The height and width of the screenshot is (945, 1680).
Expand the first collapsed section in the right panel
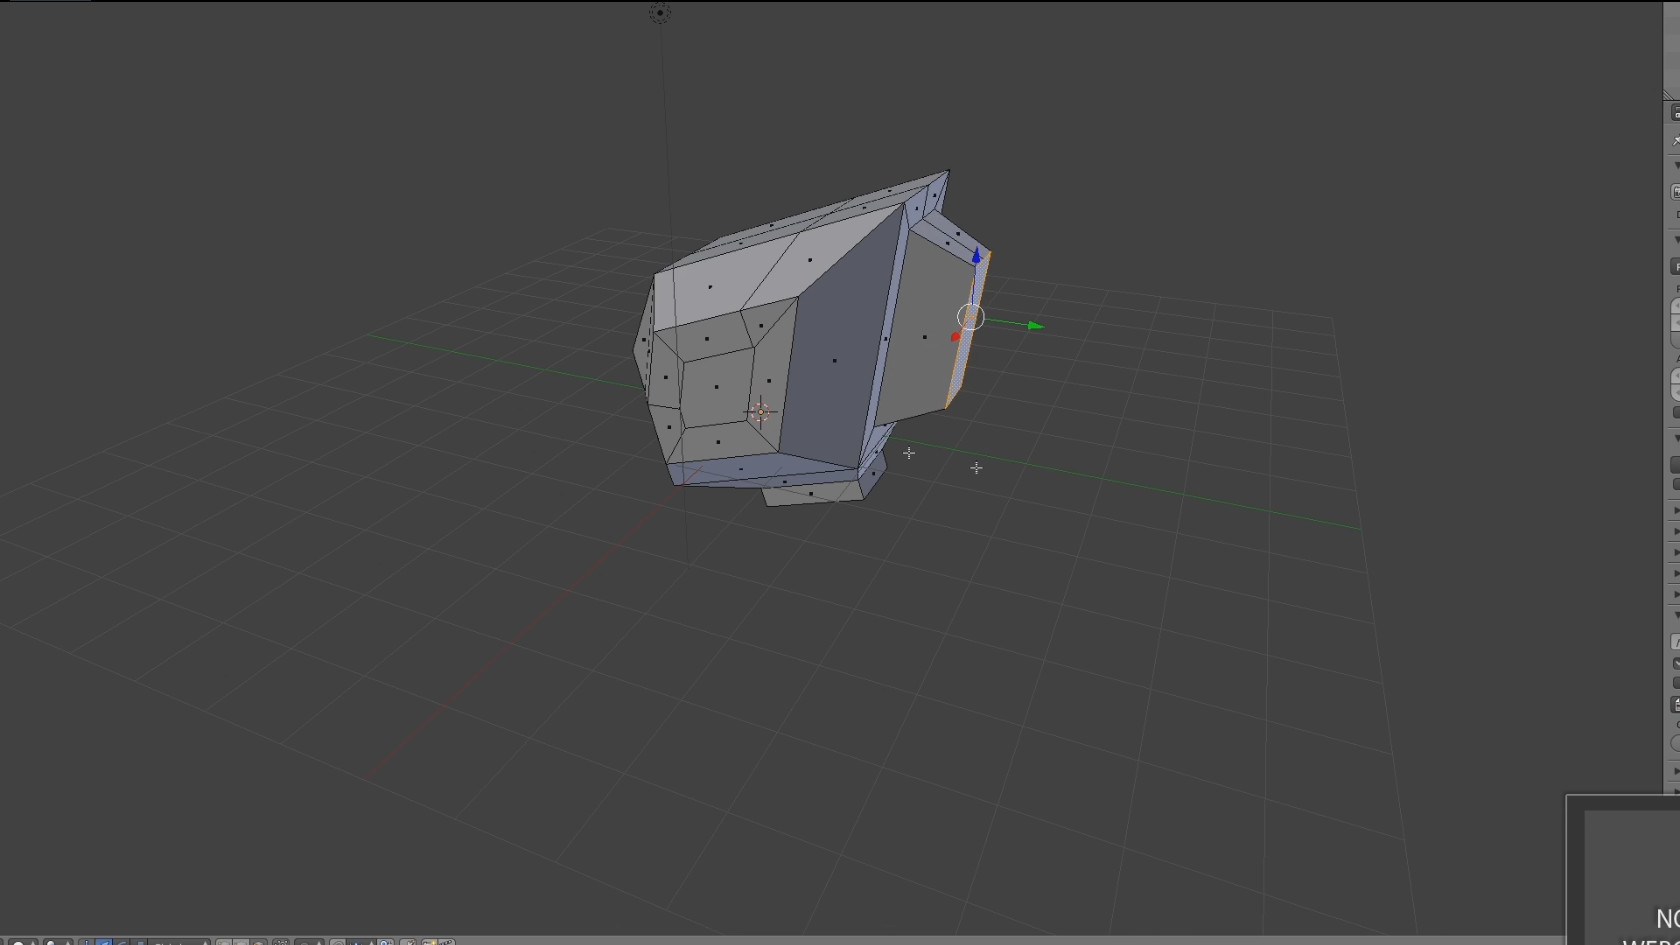coord(1676,510)
